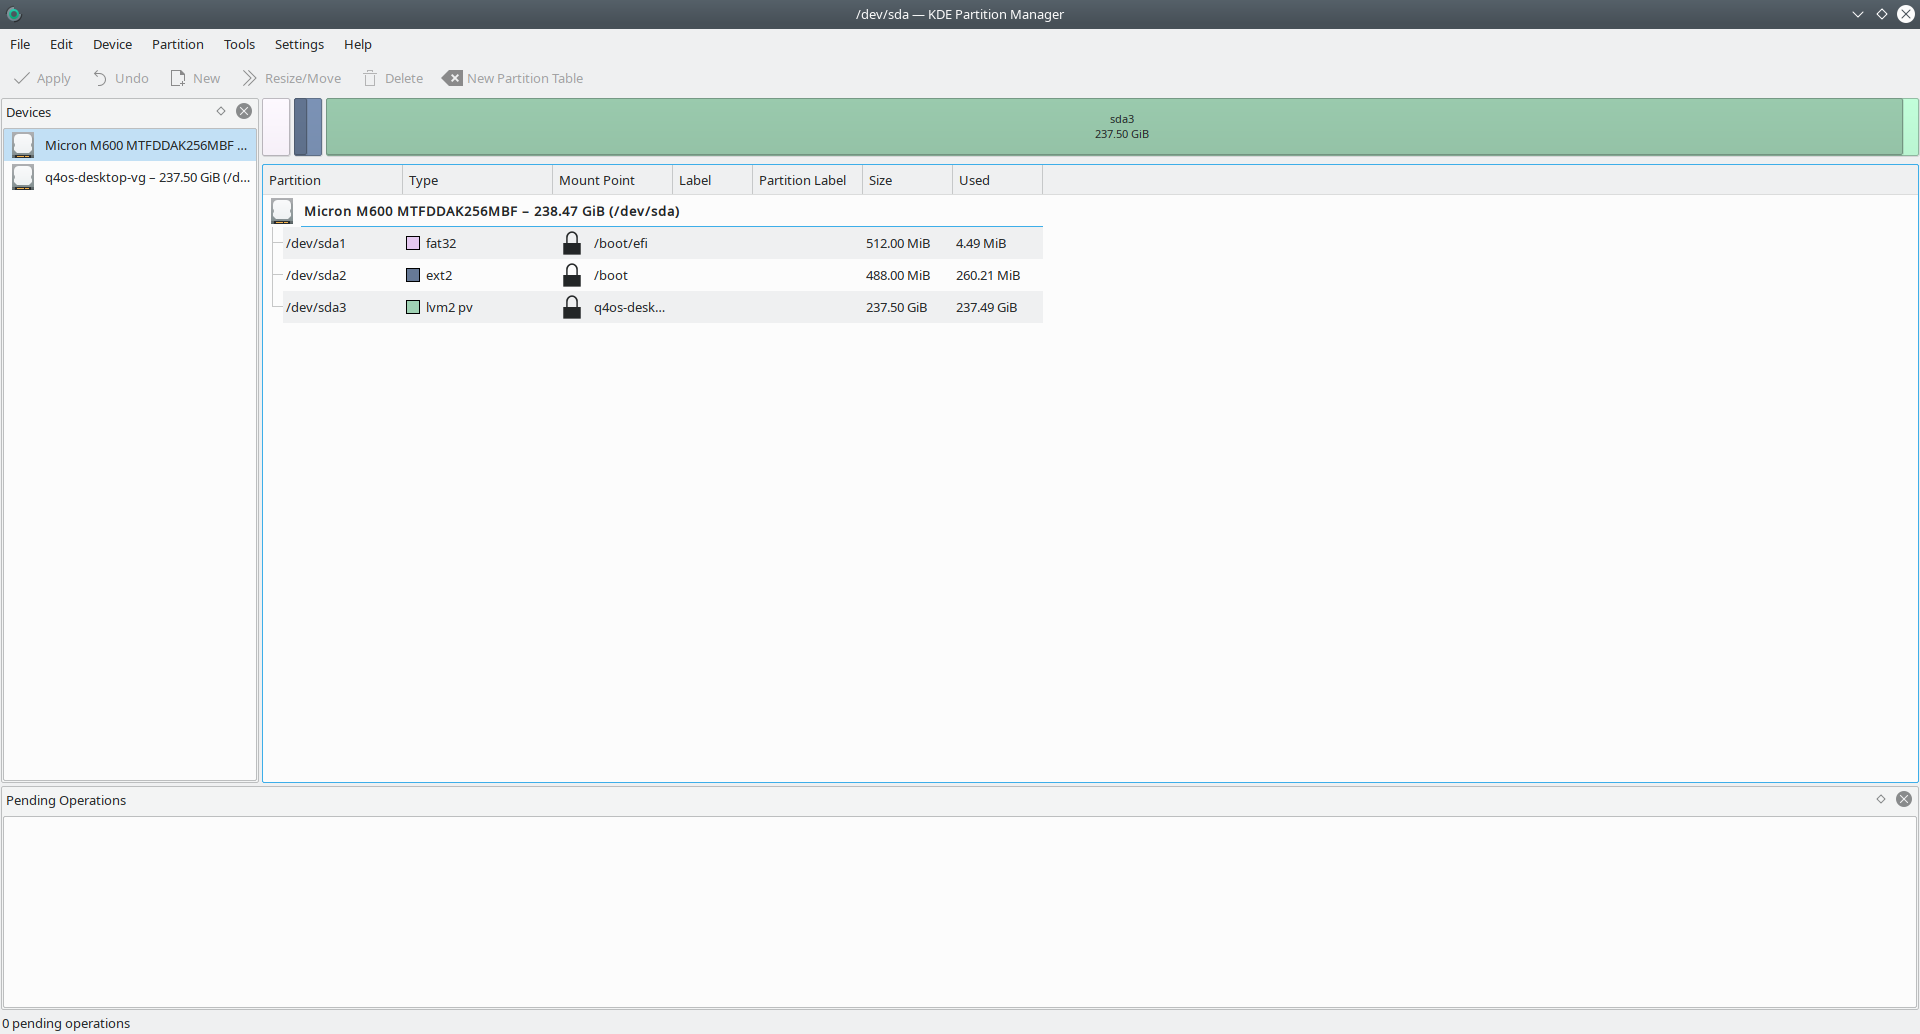
Task: Open the Settings menu
Action: click(x=299, y=44)
